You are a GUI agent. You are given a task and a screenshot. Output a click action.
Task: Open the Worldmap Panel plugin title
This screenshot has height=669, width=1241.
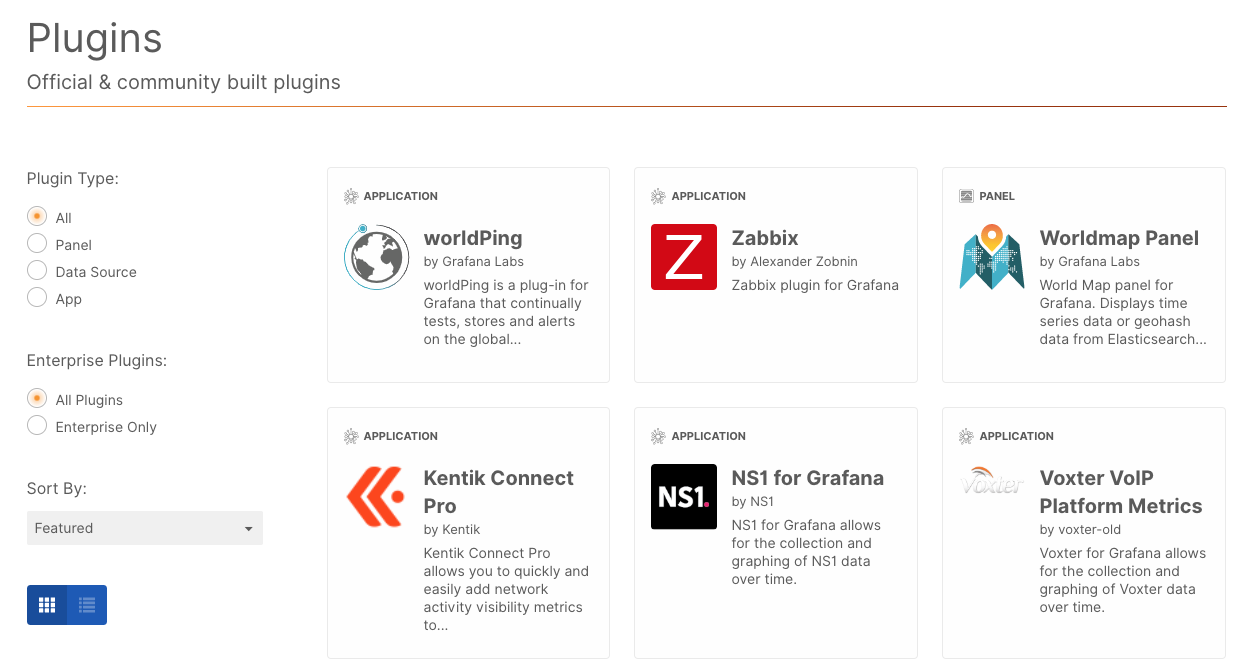click(1119, 238)
